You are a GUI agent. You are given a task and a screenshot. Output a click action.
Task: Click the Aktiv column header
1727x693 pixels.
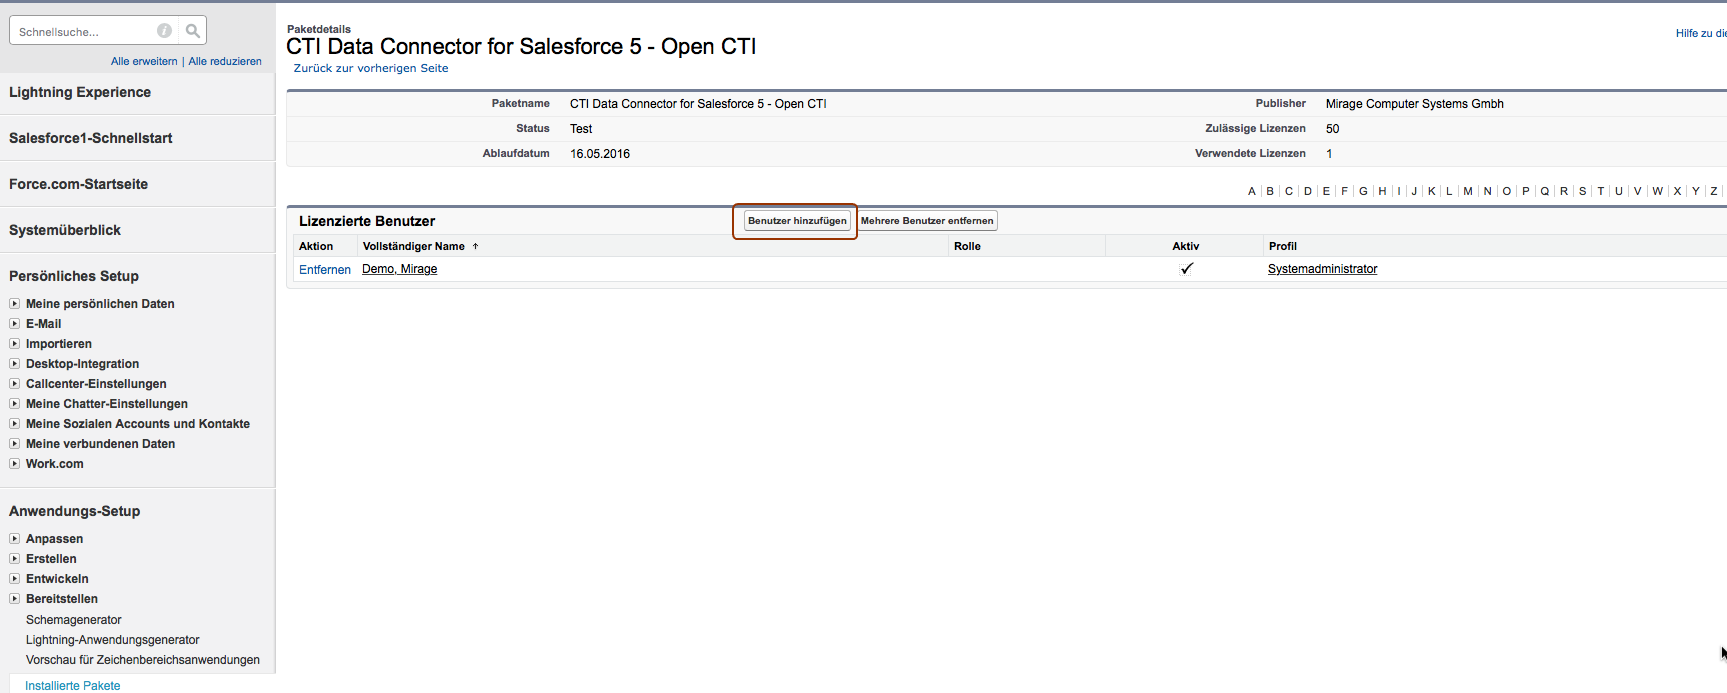point(1186,246)
